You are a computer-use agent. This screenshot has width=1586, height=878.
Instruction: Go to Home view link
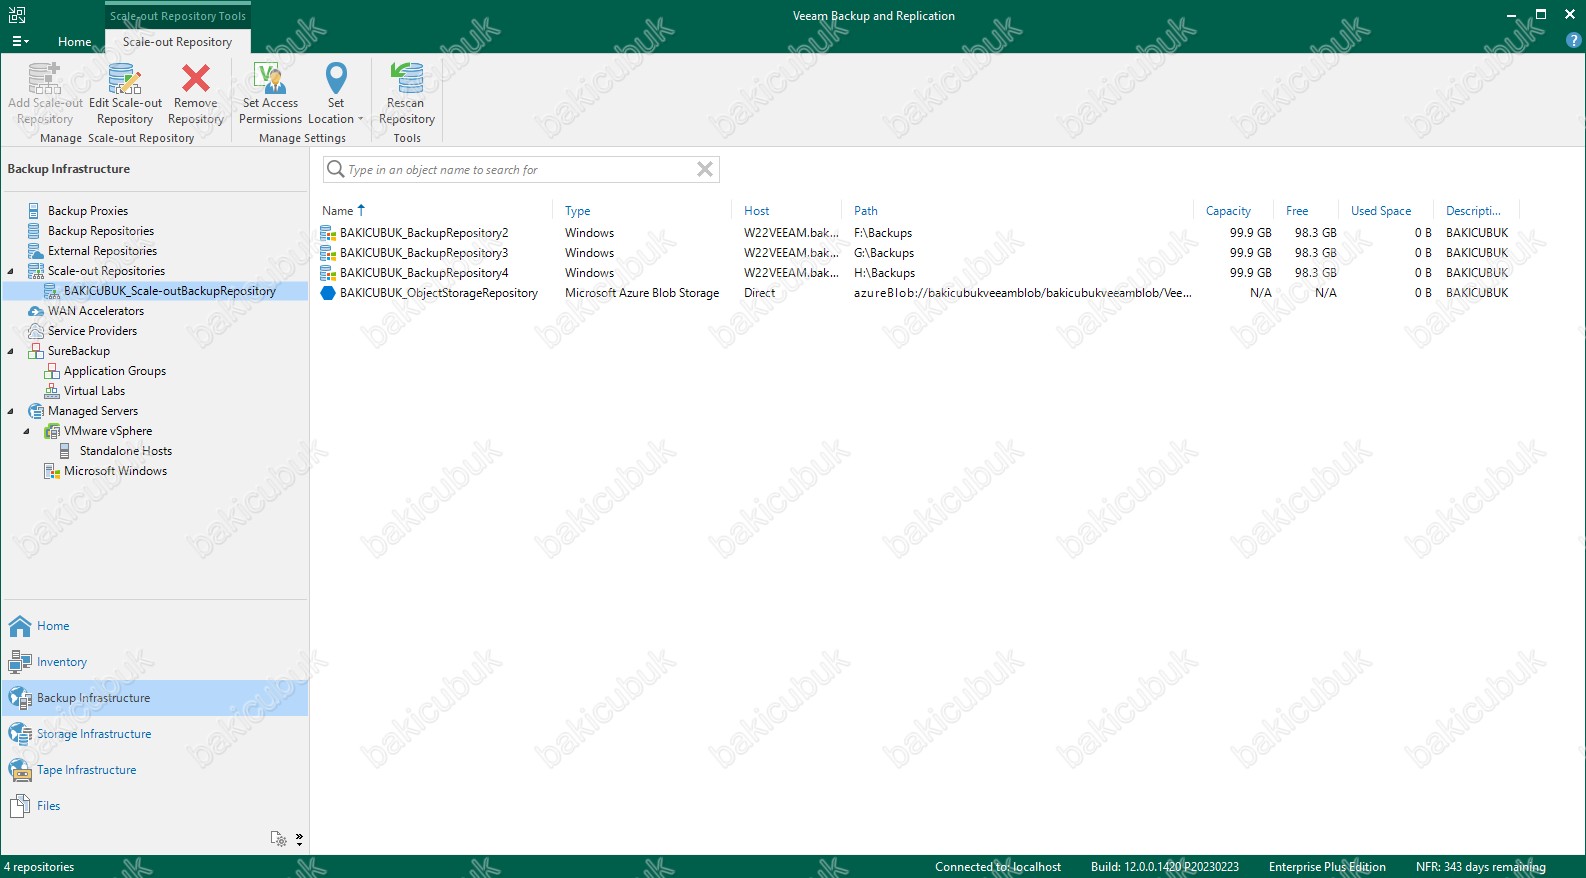click(x=53, y=626)
